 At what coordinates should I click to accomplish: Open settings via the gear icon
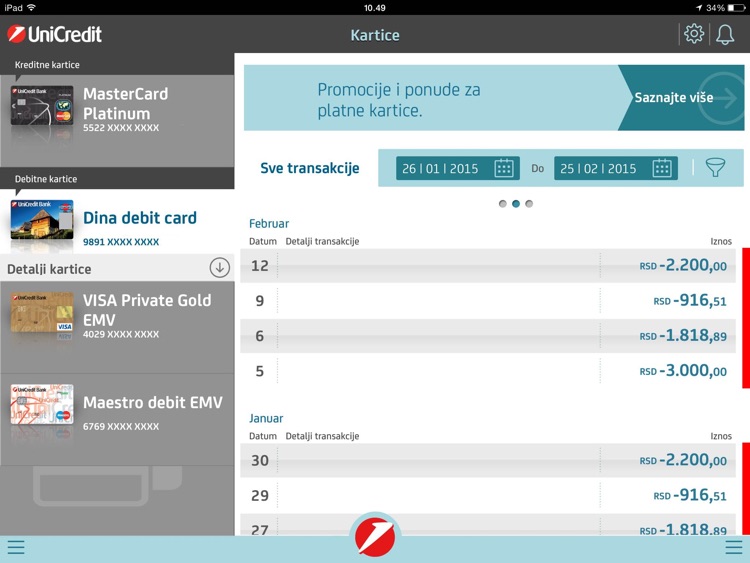(x=693, y=34)
